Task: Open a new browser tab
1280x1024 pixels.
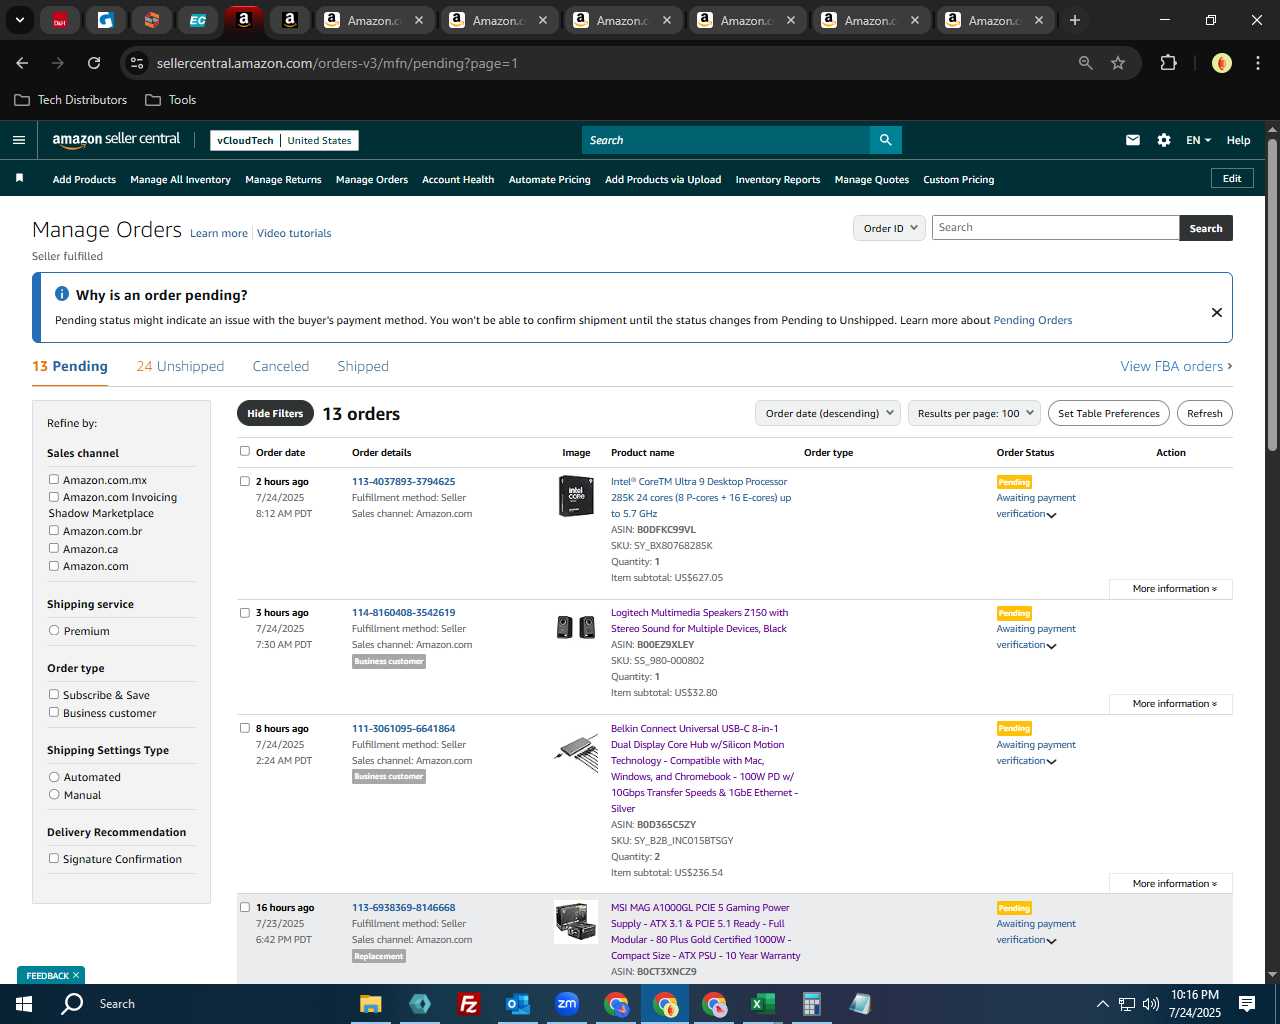Action: 1075,20
